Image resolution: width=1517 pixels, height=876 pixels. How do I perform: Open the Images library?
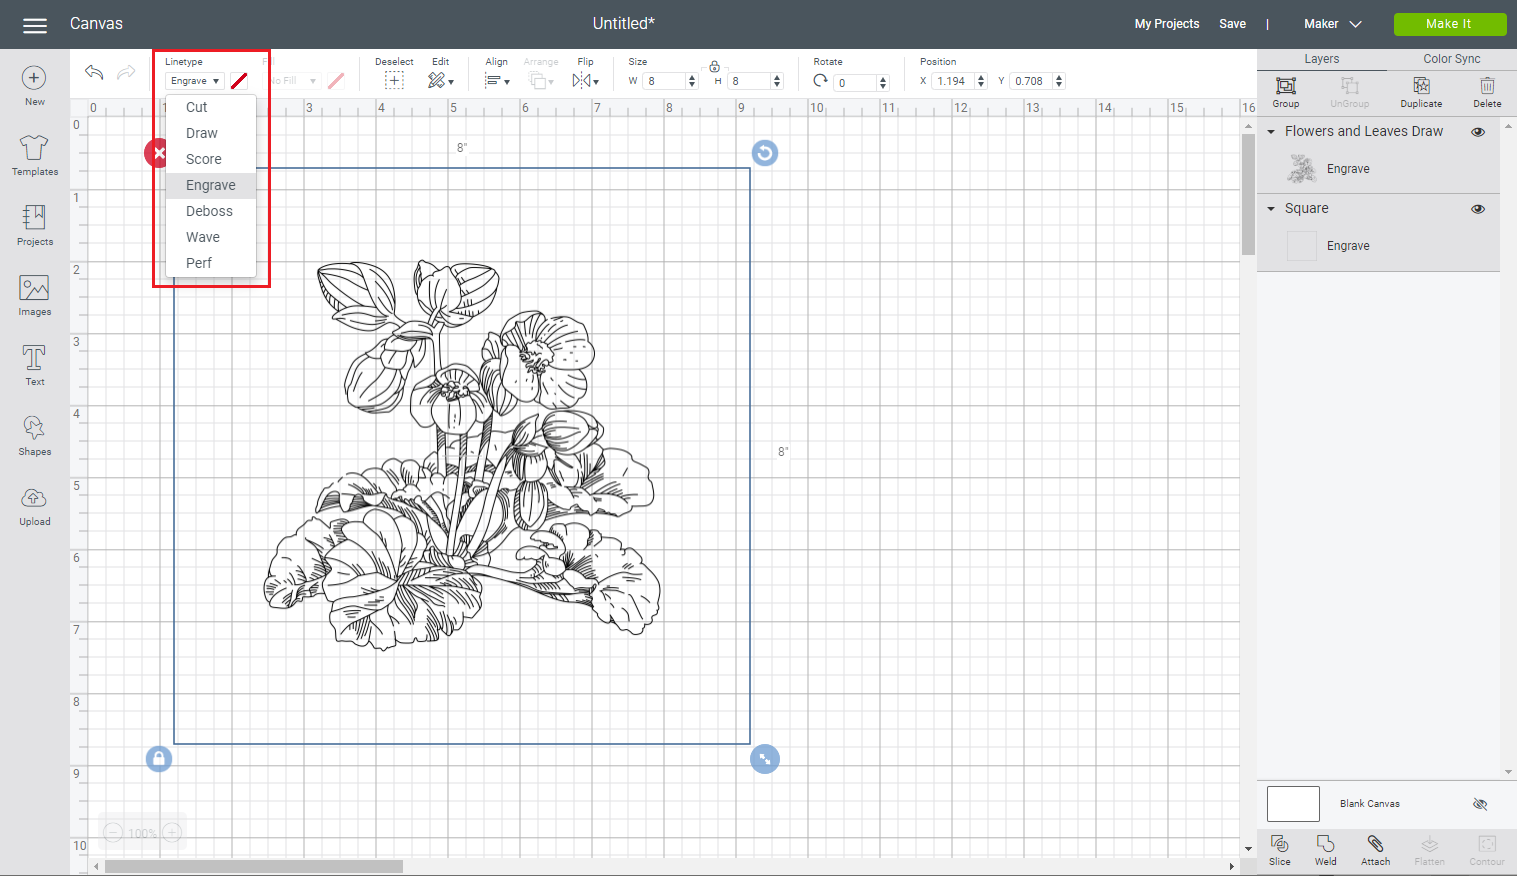[x=33, y=294]
